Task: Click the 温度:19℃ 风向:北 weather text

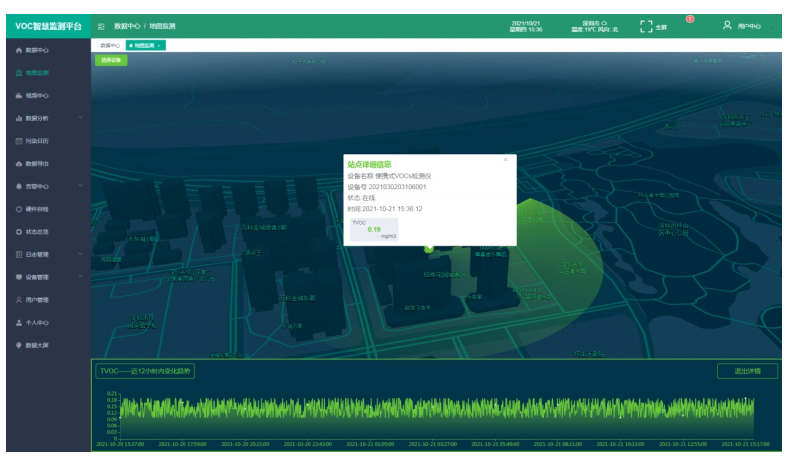Action: (x=594, y=30)
